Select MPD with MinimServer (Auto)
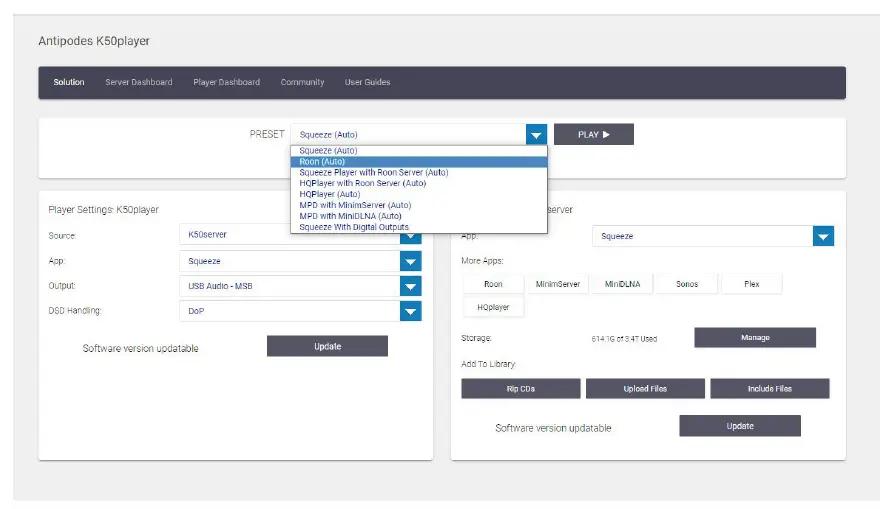894x509 pixels. coord(418,205)
